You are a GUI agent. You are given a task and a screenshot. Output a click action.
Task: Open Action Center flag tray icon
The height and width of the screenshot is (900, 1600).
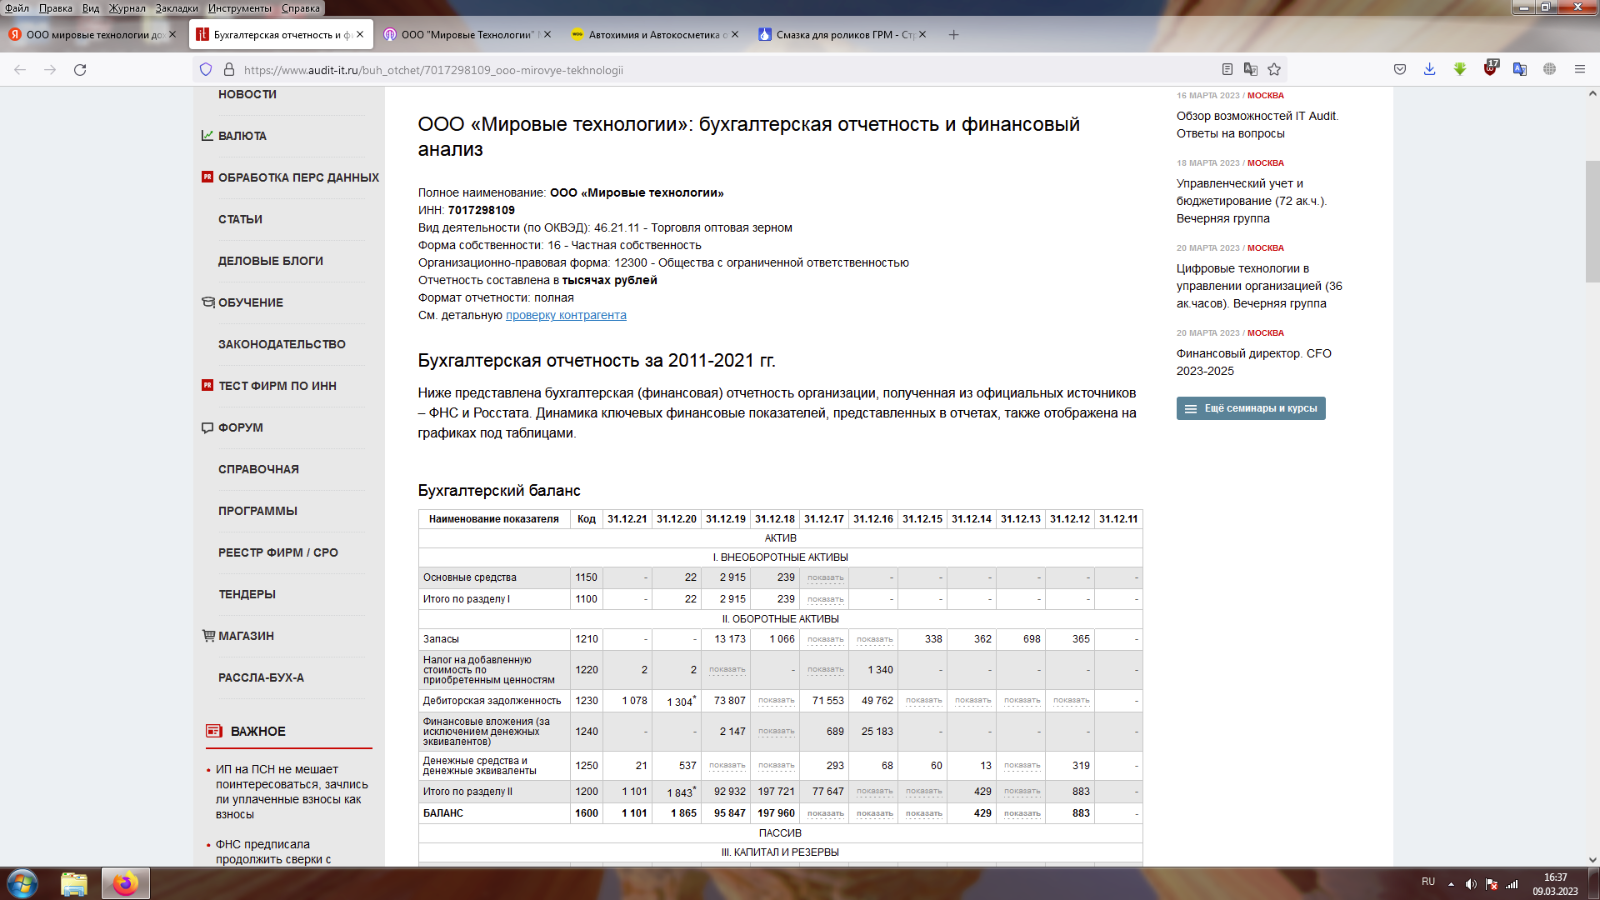(x=1491, y=884)
